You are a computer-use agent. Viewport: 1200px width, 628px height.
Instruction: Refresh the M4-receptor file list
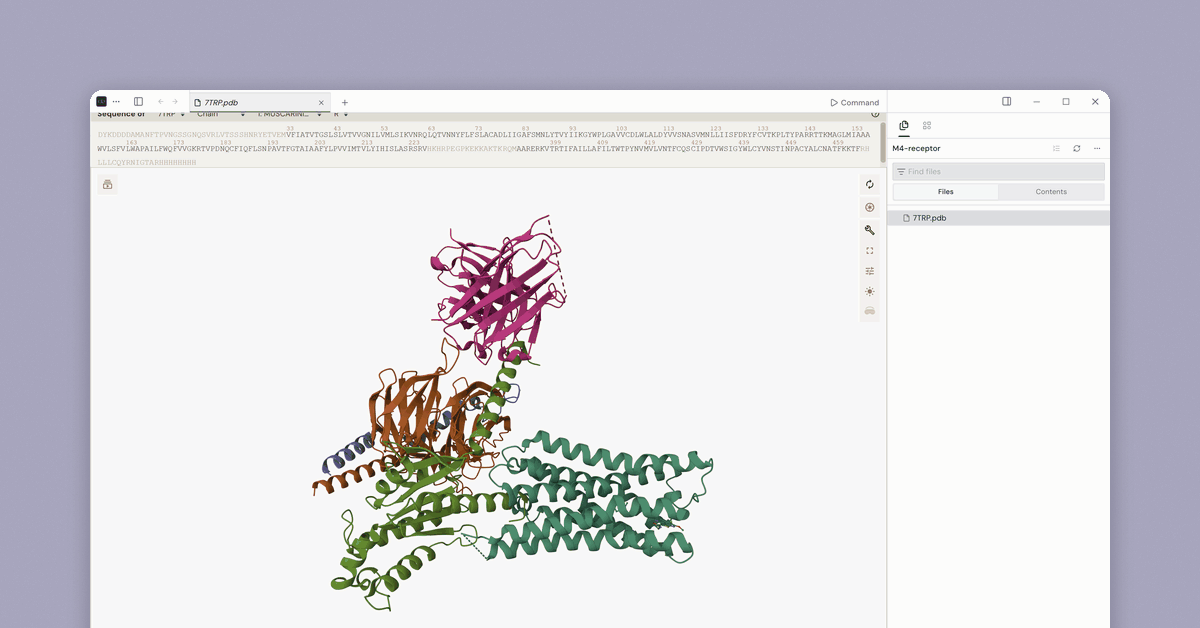1077,148
